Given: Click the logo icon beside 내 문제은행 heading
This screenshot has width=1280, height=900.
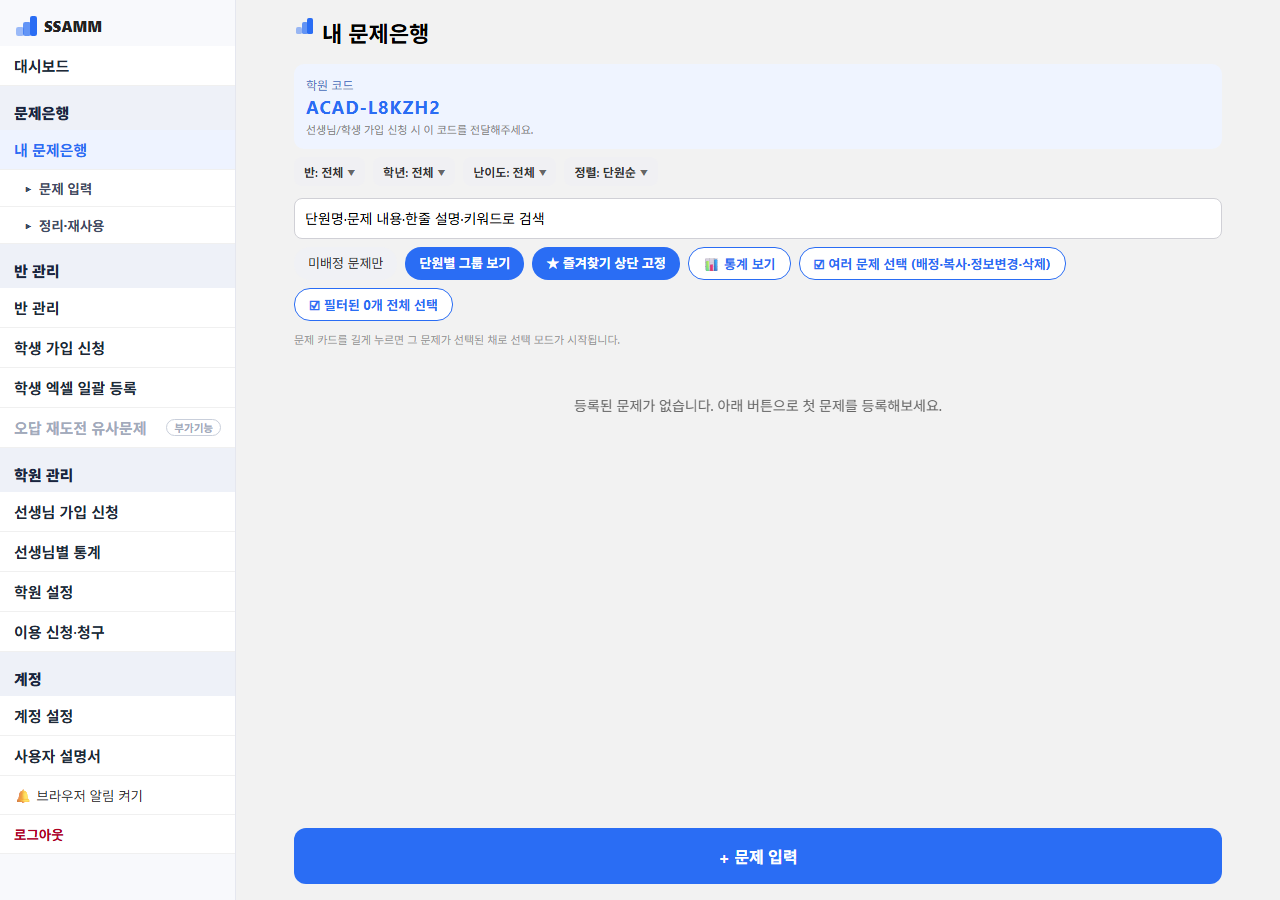Looking at the screenshot, I should pyautogui.click(x=304, y=27).
